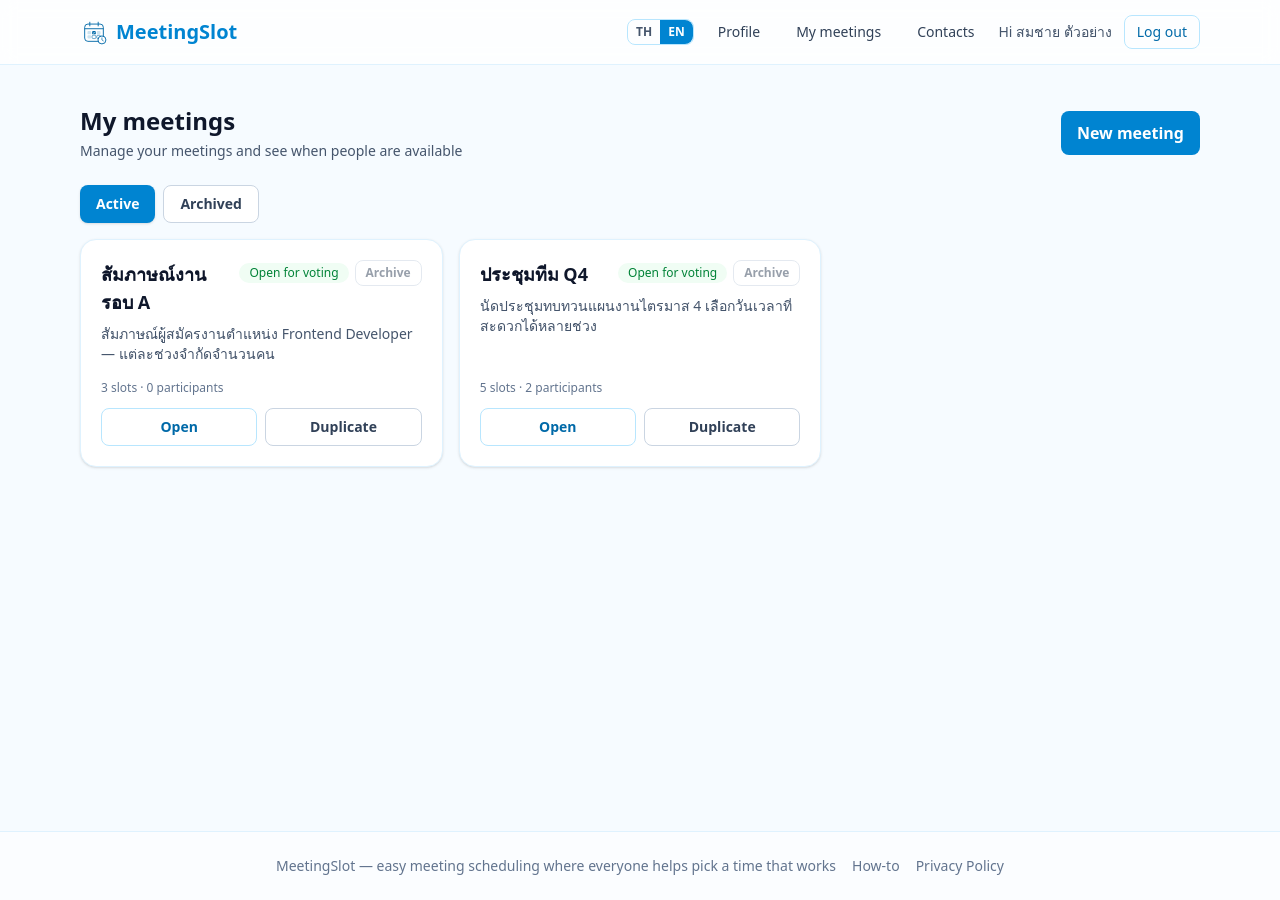Image resolution: width=1280 pixels, height=900 pixels.
Task: Click the สัมภาษณ์งาน รอบ A card title
Action: (154, 288)
